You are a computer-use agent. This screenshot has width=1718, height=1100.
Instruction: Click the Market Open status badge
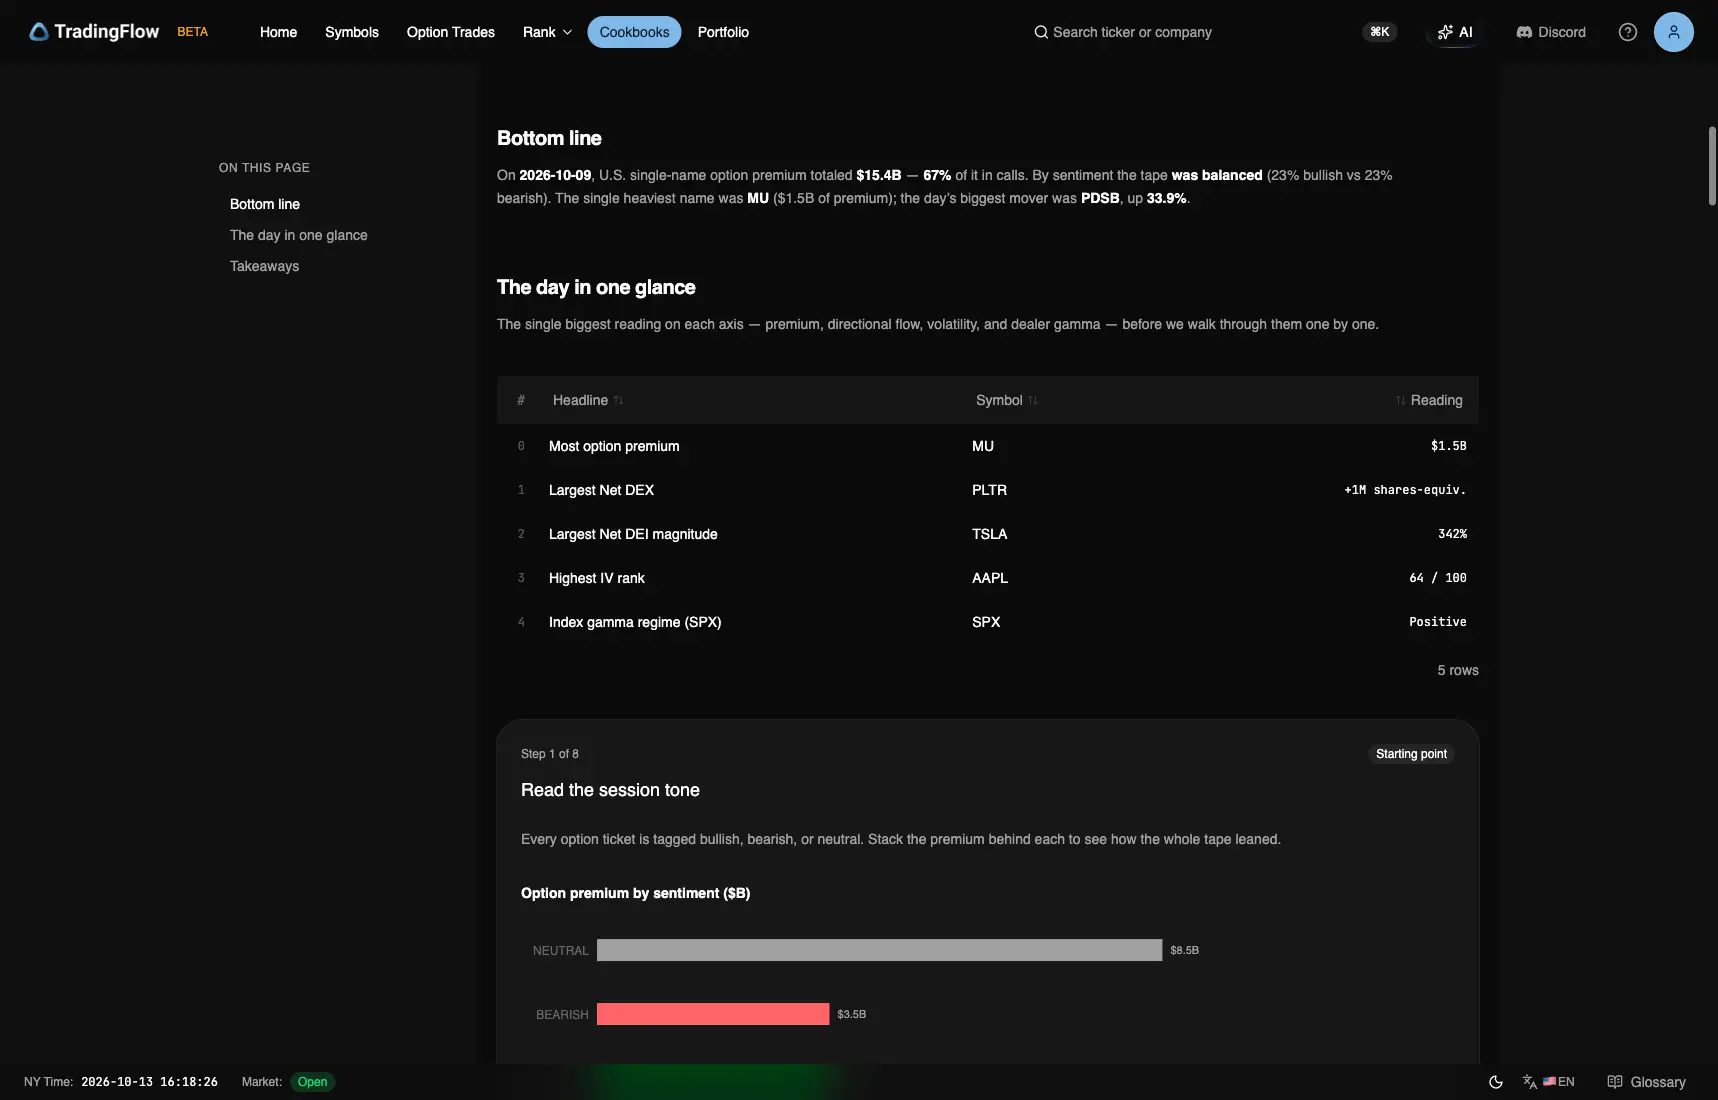(x=312, y=1082)
